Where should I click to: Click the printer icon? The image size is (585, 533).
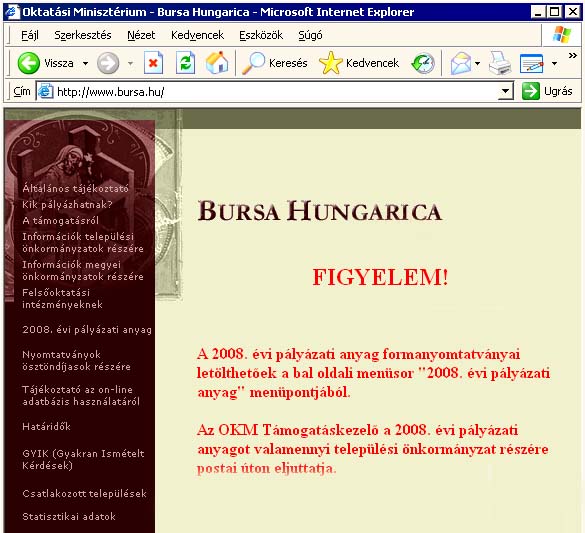tap(500, 63)
